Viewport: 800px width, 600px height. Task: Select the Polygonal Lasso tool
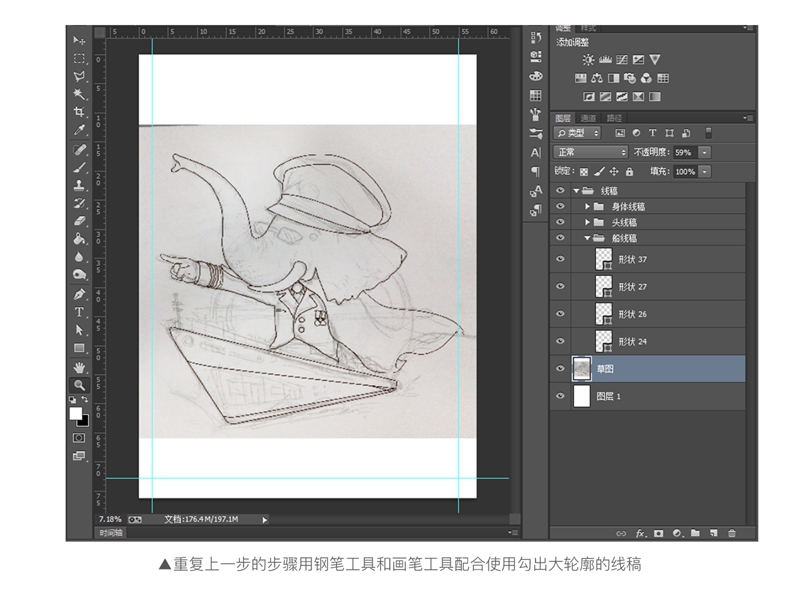pos(79,77)
